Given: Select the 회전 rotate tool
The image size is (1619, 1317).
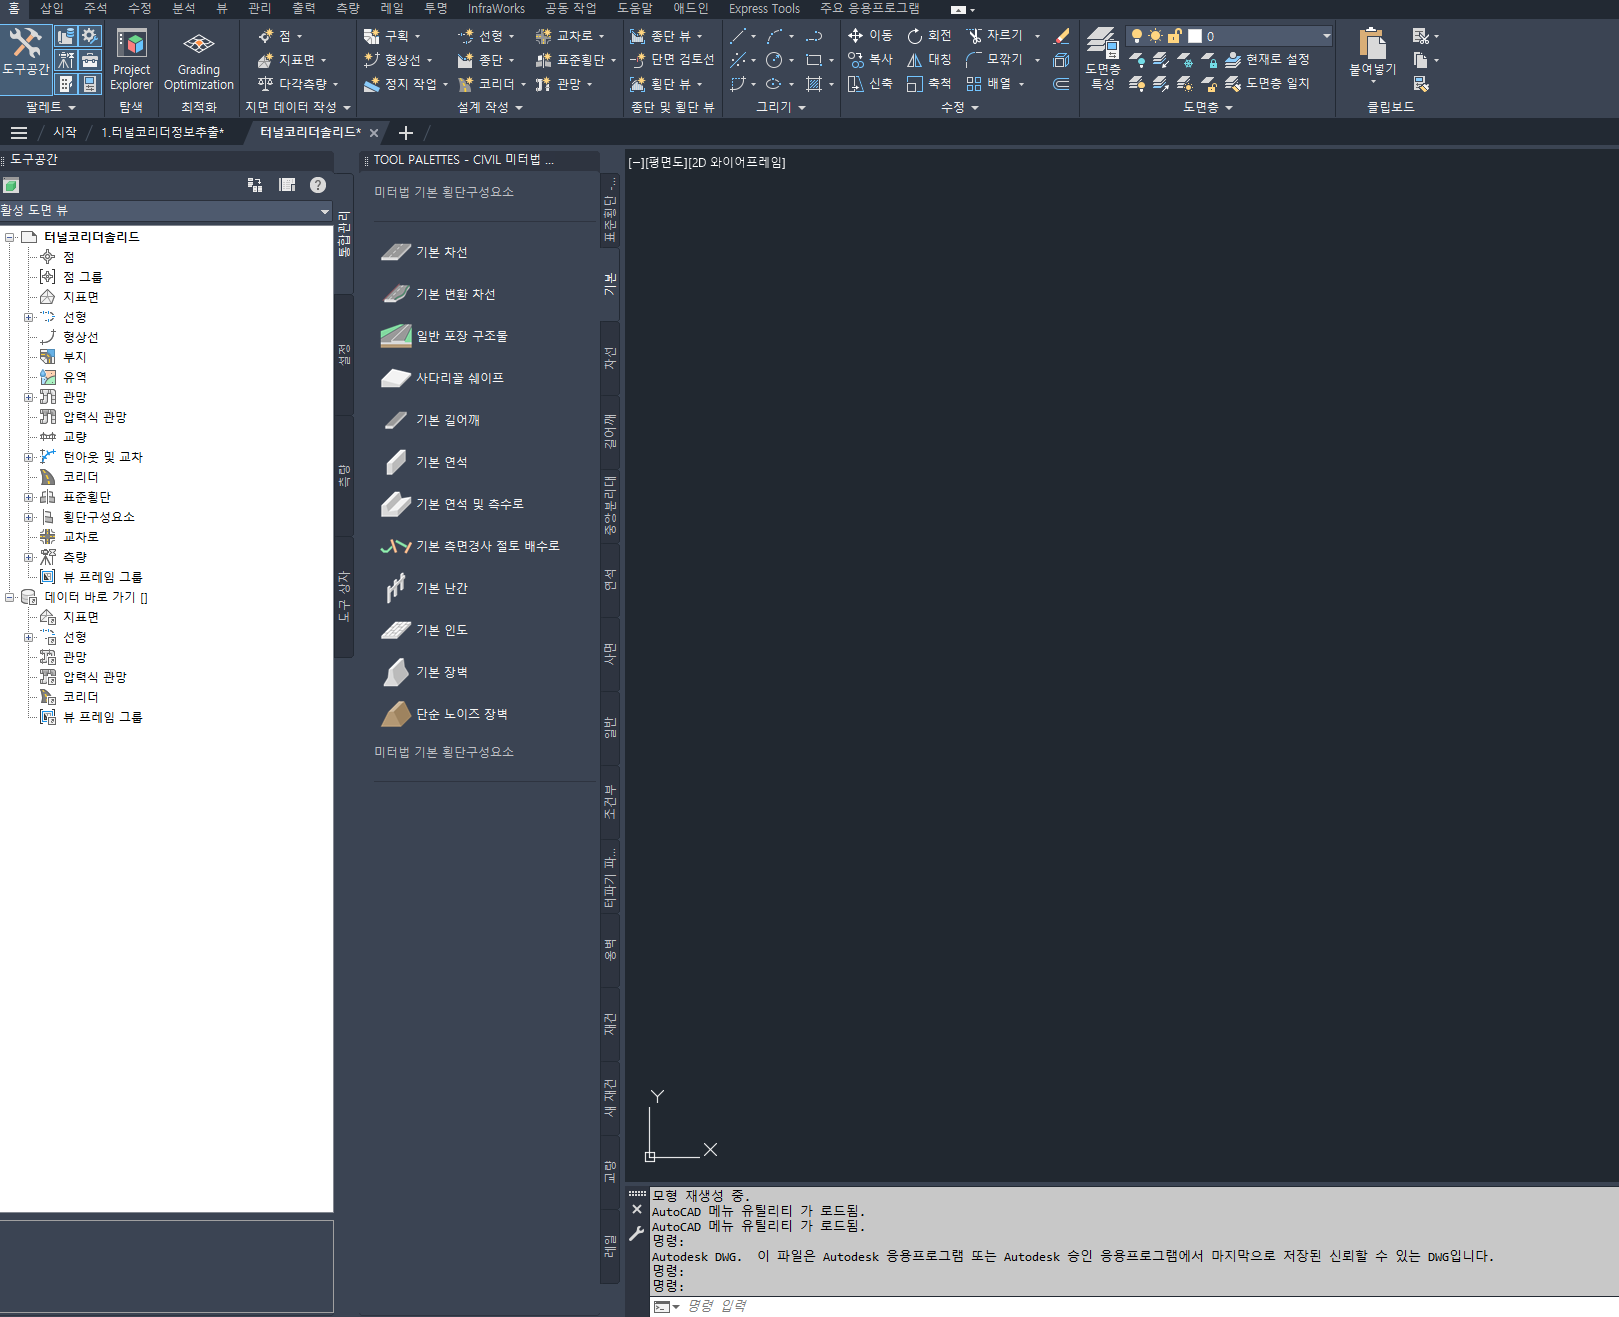Looking at the screenshot, I should point(929,36).
